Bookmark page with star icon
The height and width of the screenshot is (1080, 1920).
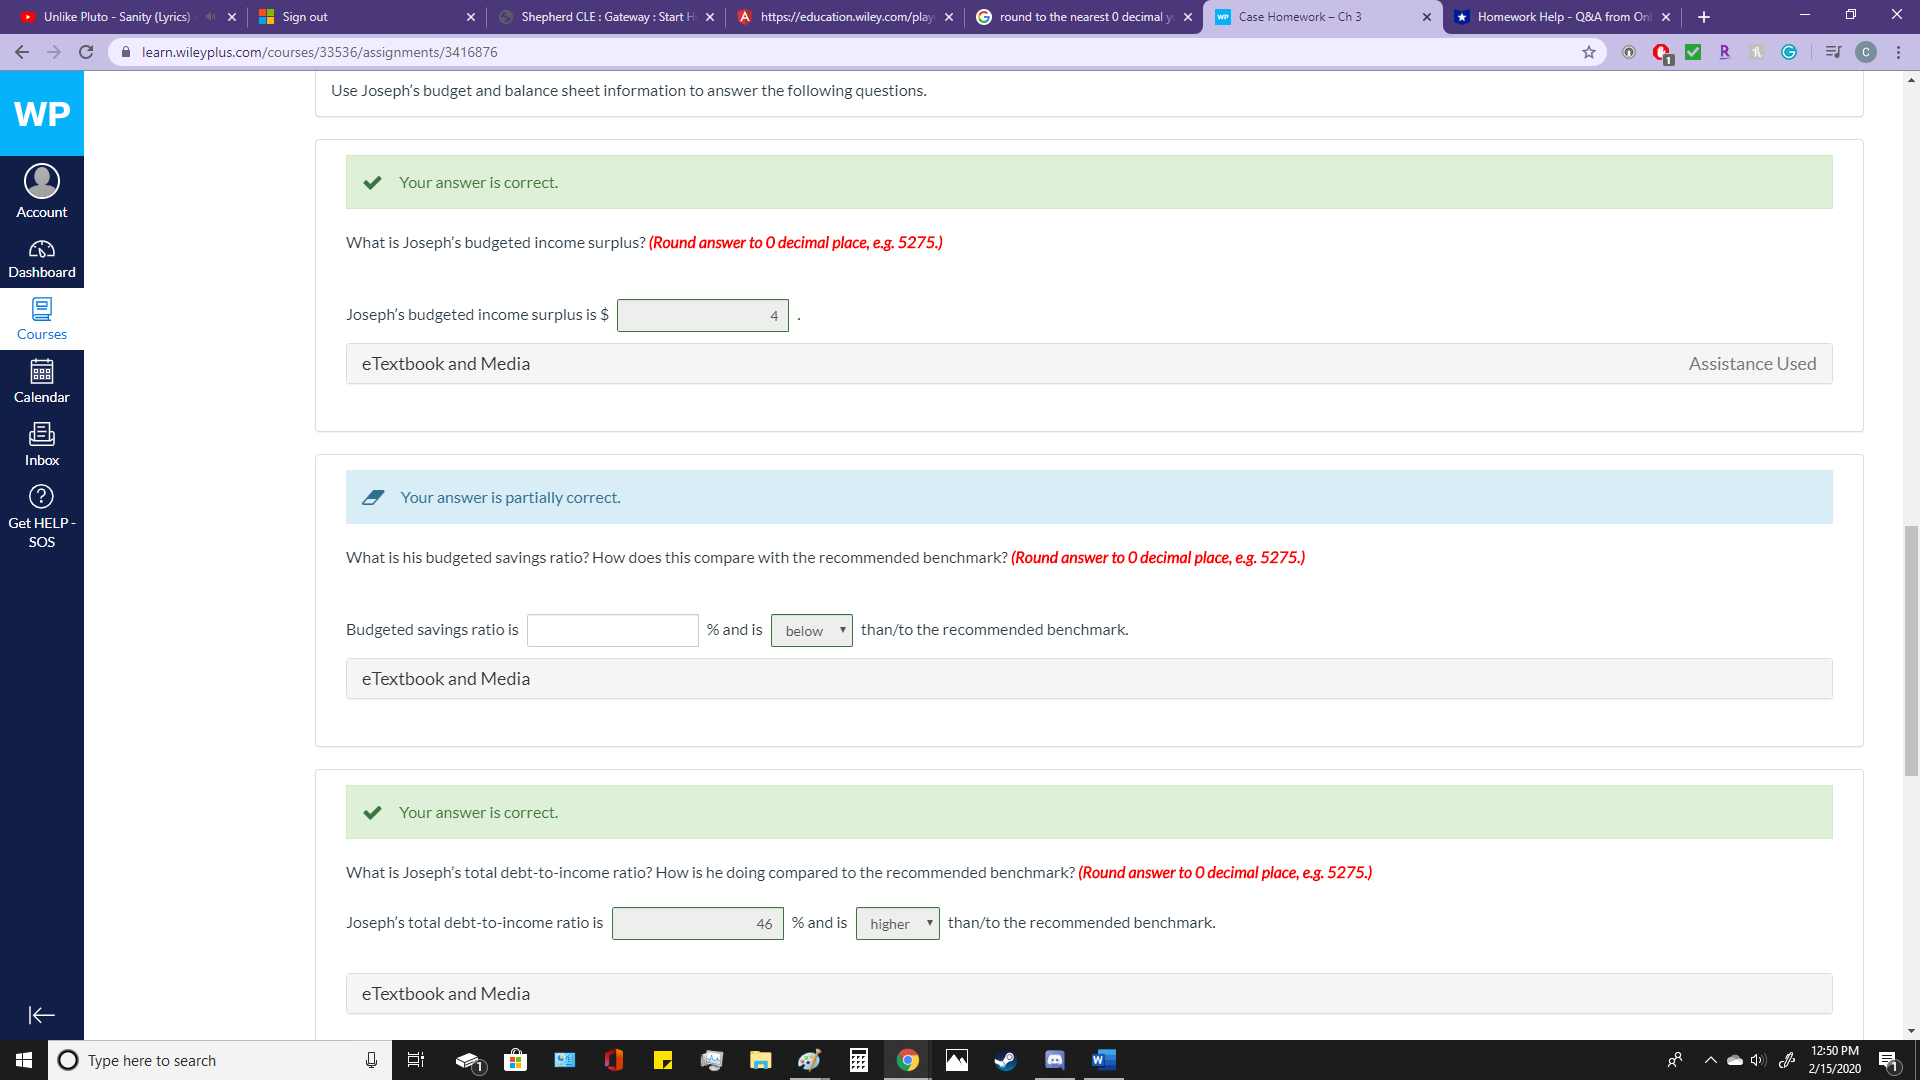1588,52
